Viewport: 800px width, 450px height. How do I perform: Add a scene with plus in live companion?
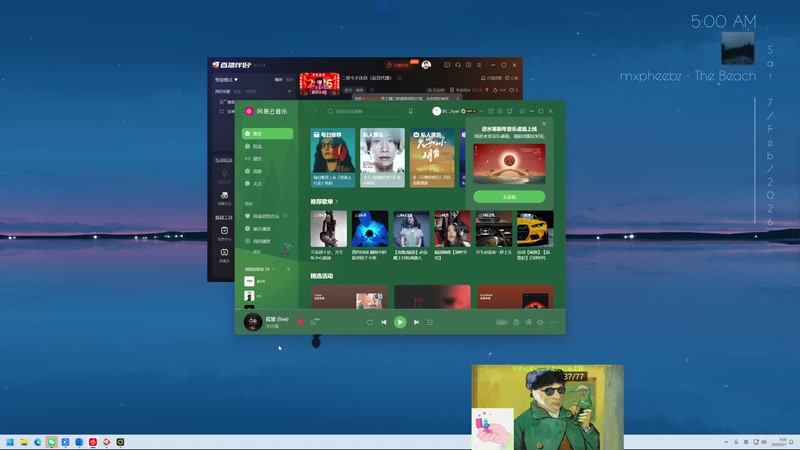pyautogui.click(x=289, y=91)
